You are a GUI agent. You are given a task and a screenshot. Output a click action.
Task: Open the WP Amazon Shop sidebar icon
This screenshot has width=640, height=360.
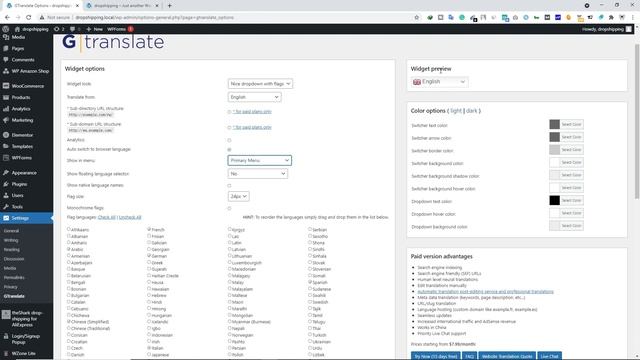tap(6, 71)
